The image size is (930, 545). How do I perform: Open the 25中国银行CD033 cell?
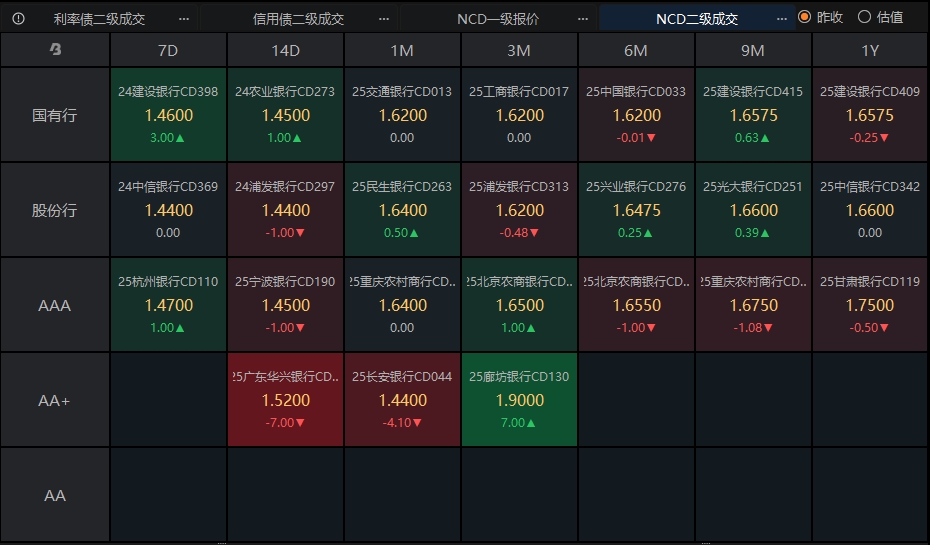click(x=636, y=114)
